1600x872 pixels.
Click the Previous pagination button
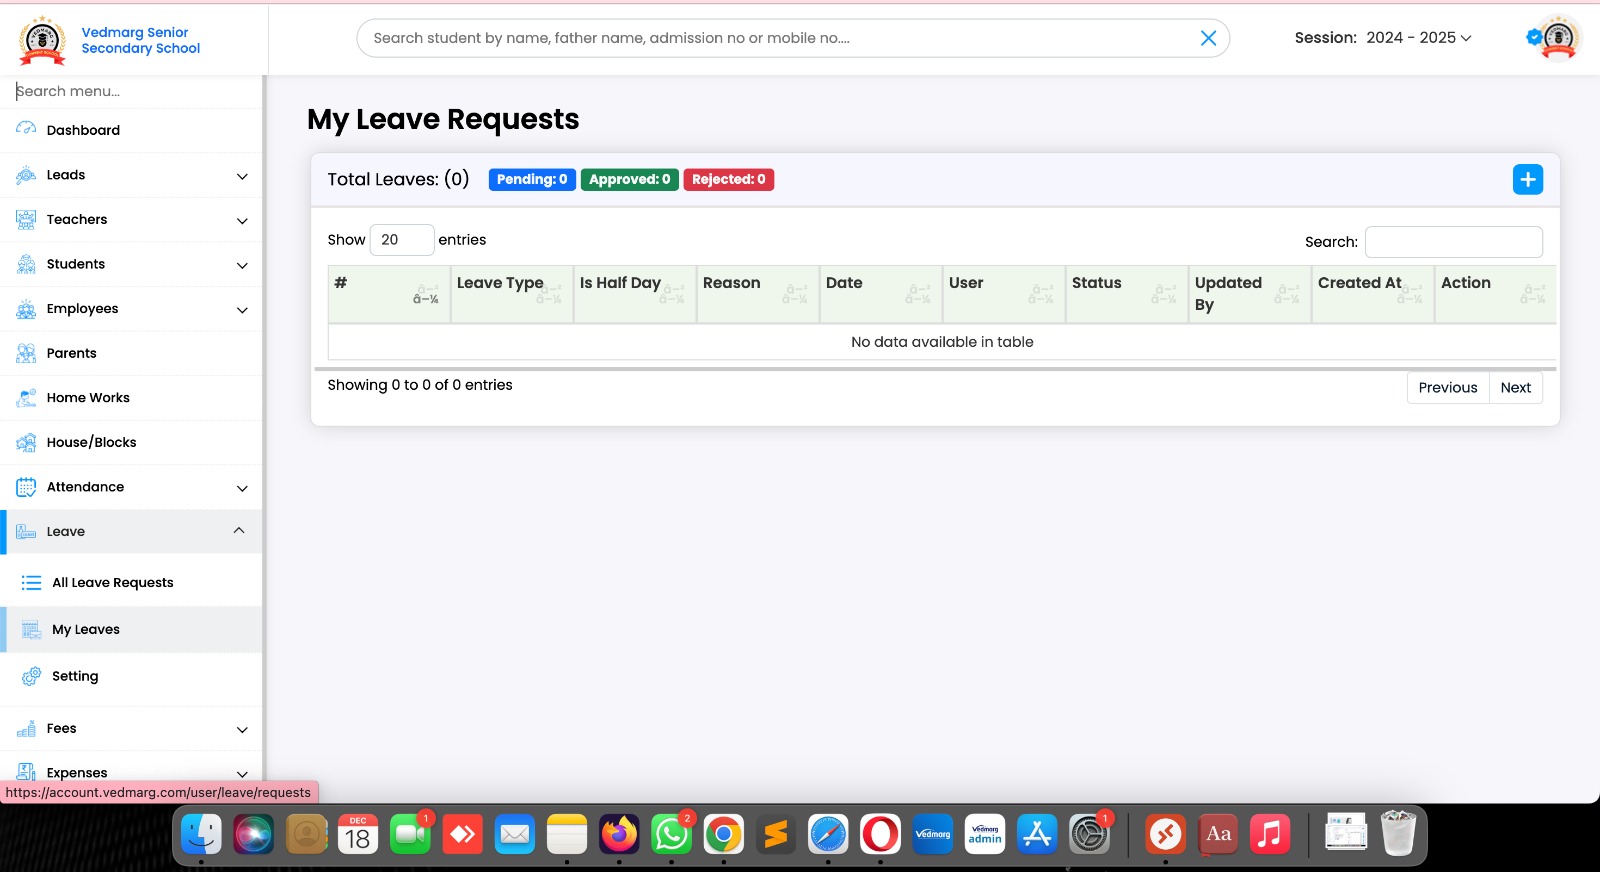tap(1448, 388)
